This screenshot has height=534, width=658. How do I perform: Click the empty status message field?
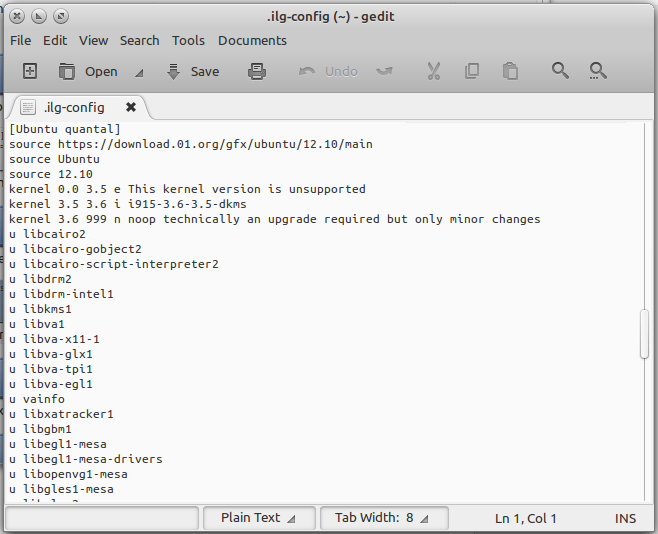102,518
